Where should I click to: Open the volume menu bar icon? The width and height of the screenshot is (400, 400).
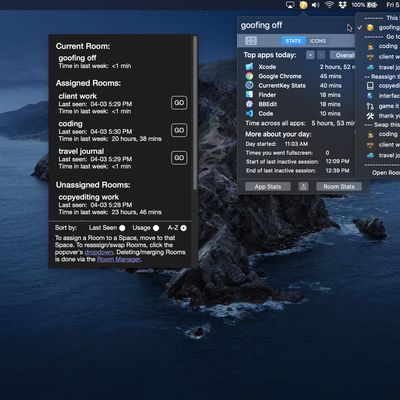coord(316,5)
